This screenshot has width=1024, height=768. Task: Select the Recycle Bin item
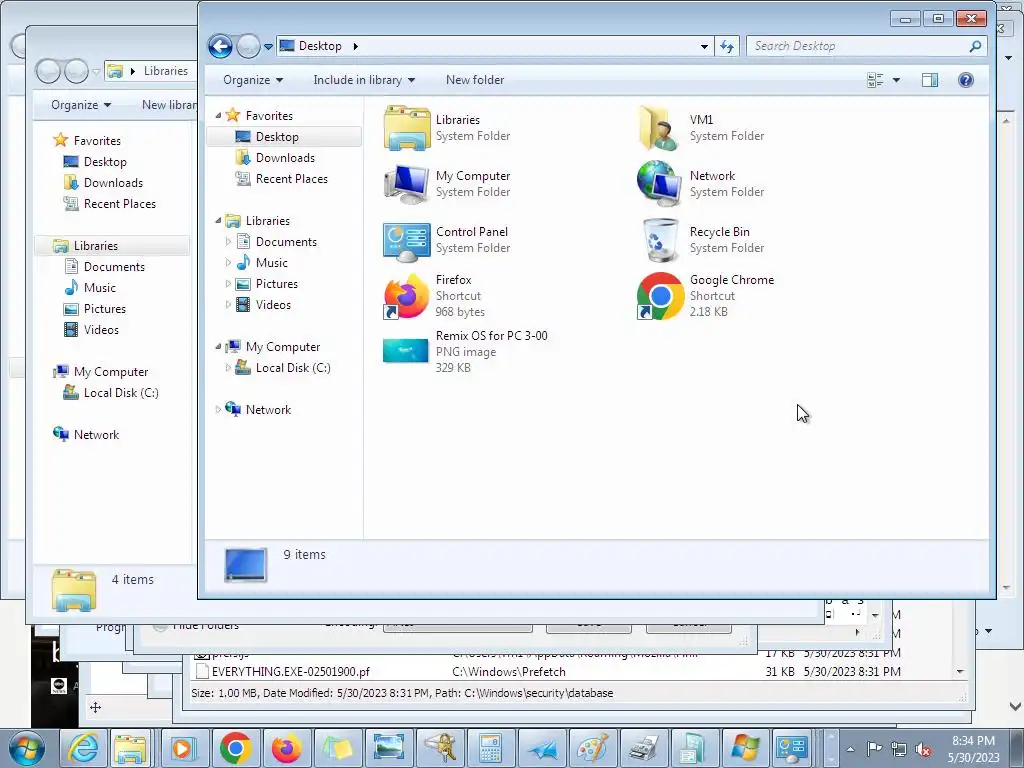(x=701, y=240)
